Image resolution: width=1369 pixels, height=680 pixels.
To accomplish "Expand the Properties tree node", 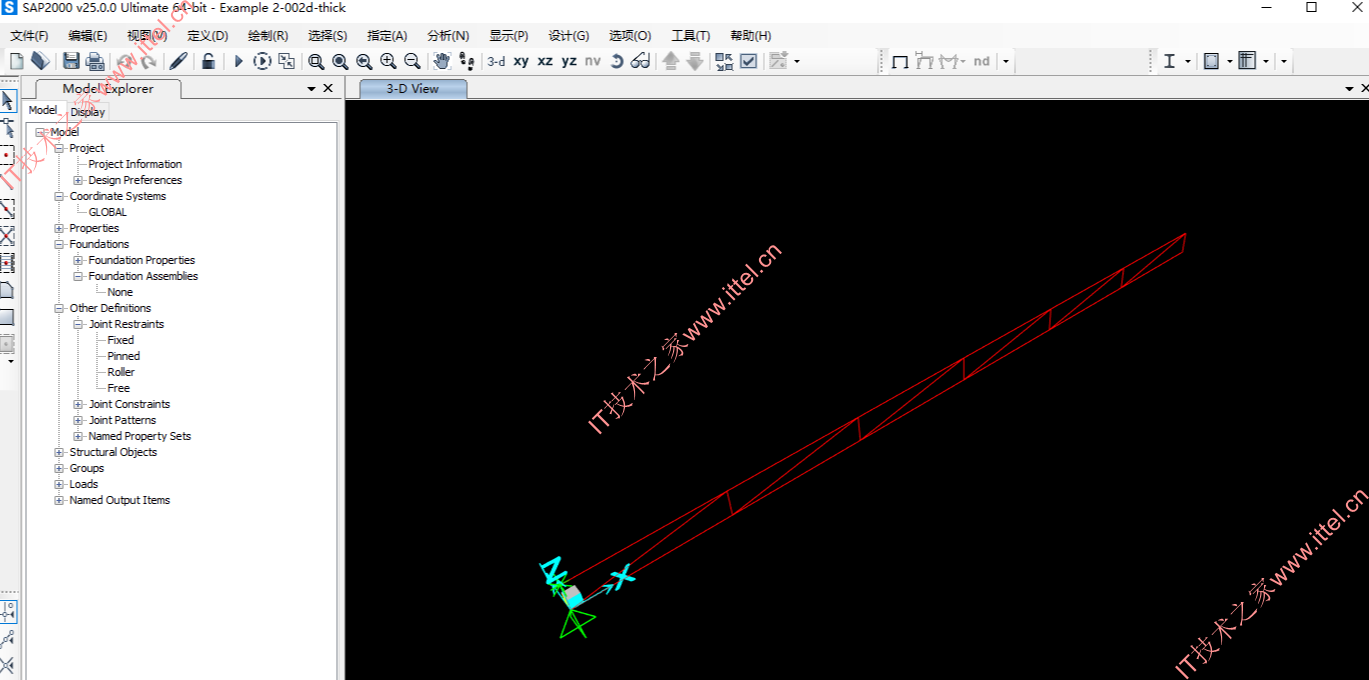I will pos(60,228).
